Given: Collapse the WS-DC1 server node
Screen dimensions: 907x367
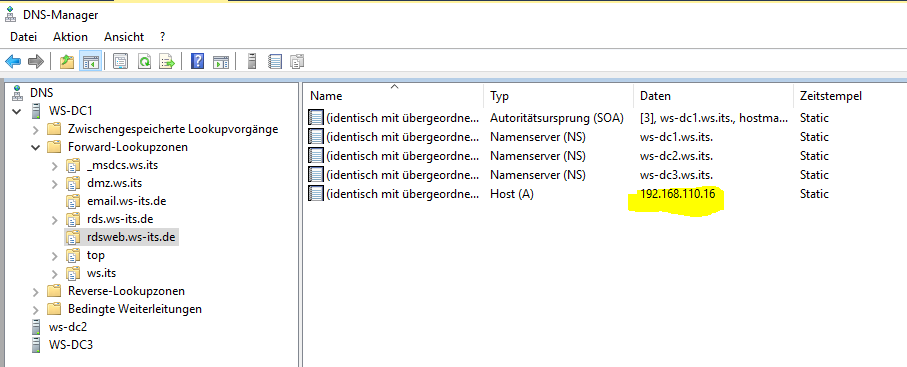Looking at the screenshot, I should pos(17,111).
